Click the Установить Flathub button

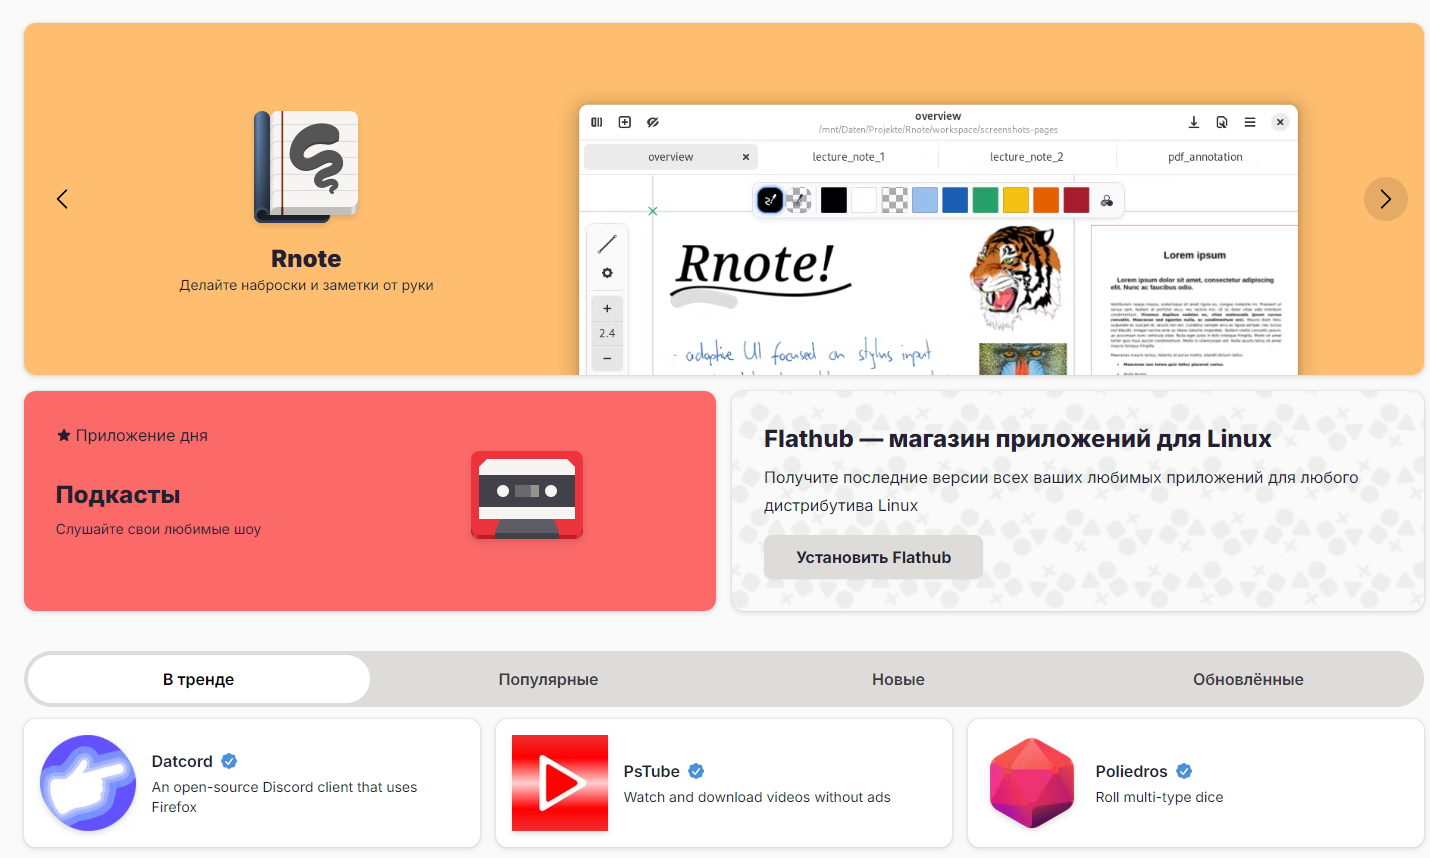[873, 557]
